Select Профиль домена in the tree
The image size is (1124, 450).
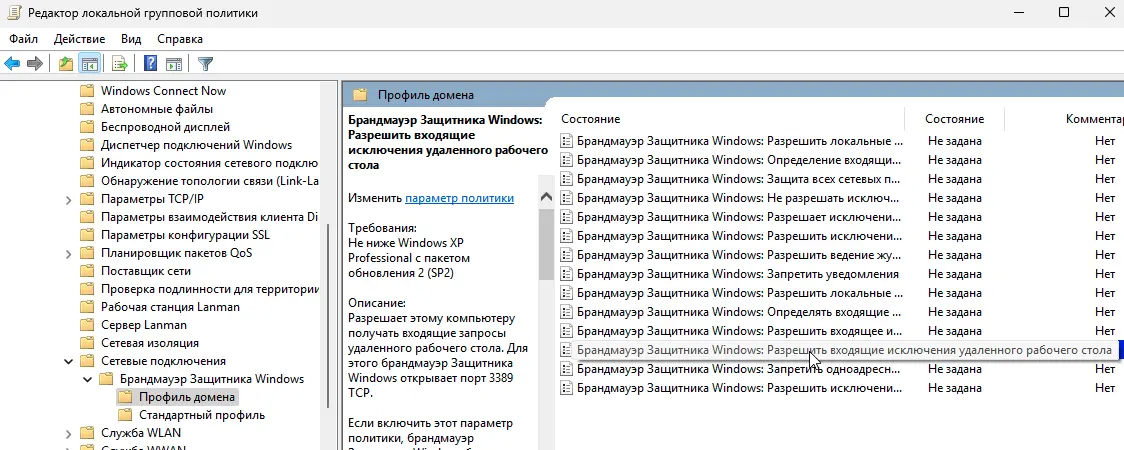click(x=186, y=397)
